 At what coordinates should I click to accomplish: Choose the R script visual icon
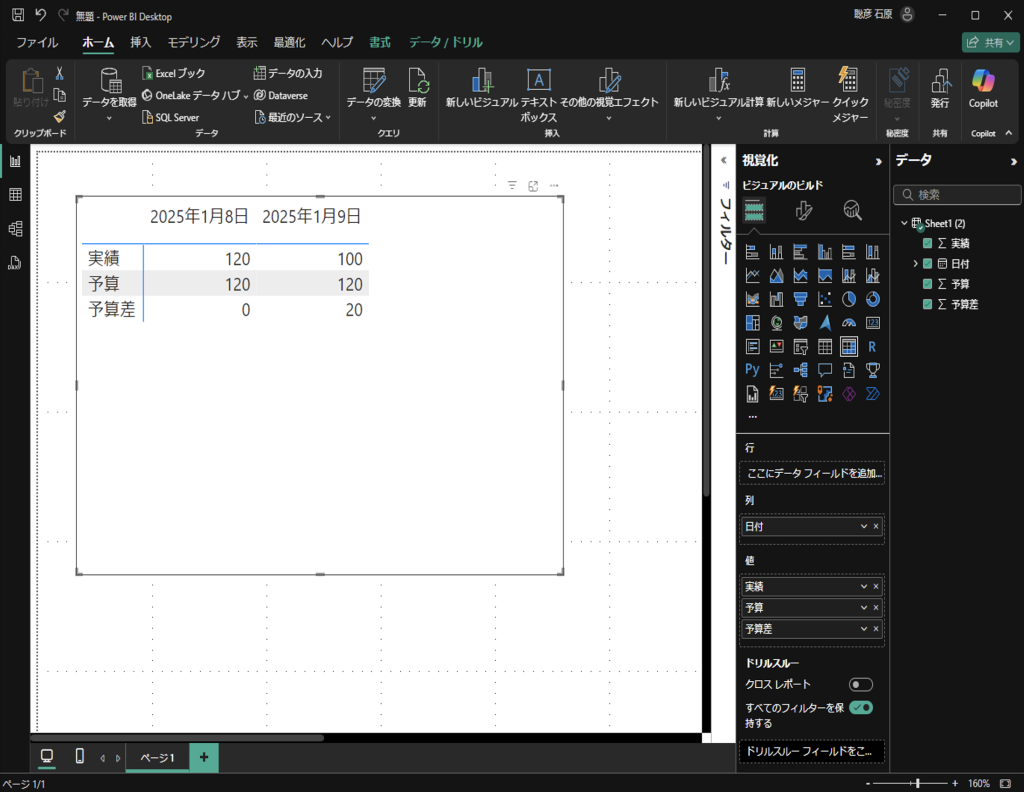click(872, 347)
